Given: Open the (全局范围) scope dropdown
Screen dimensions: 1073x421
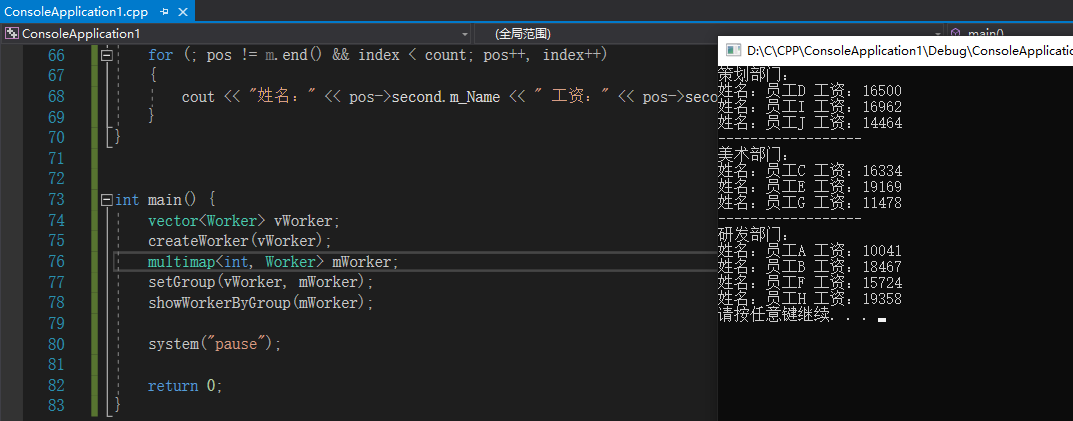Looking at the screenshot, I should tap(938, 34).
